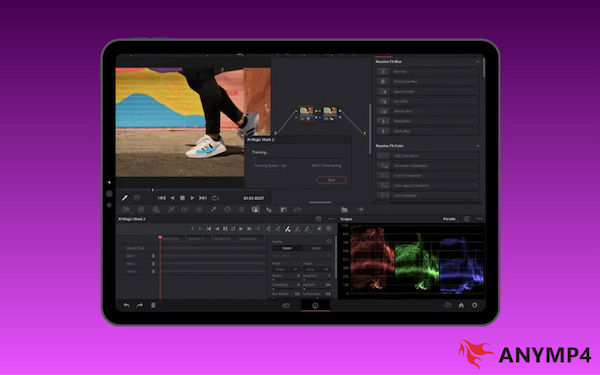Open settings gear in bottom bar
Image resolution: width=600 pixels, height=375 pixels.
[x=474, y=305]
